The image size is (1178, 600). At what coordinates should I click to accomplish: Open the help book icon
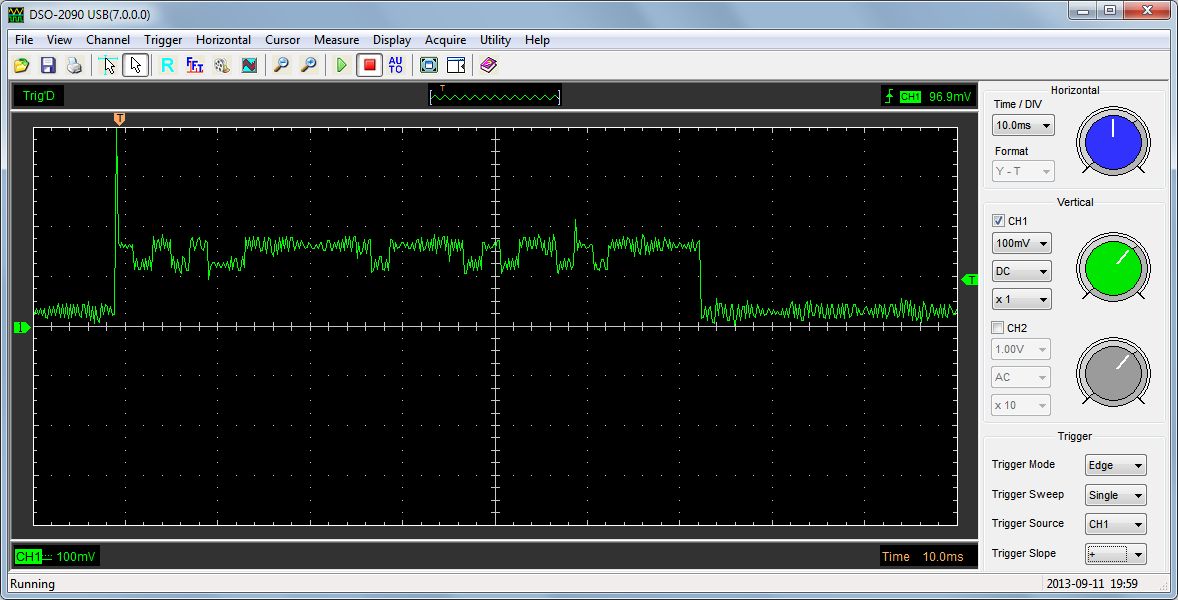click(x=488, y=65)
